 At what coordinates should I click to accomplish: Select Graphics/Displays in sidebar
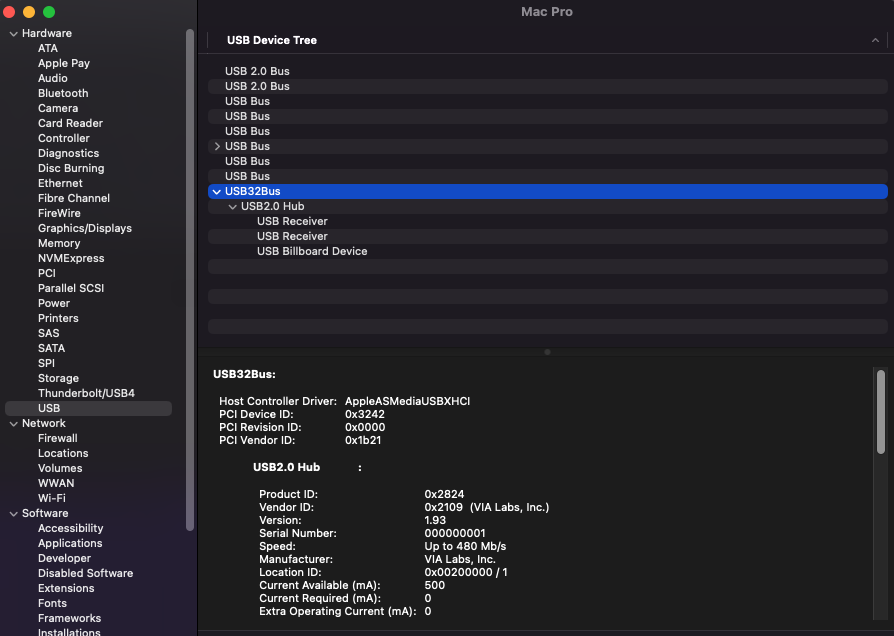[85, 228]
